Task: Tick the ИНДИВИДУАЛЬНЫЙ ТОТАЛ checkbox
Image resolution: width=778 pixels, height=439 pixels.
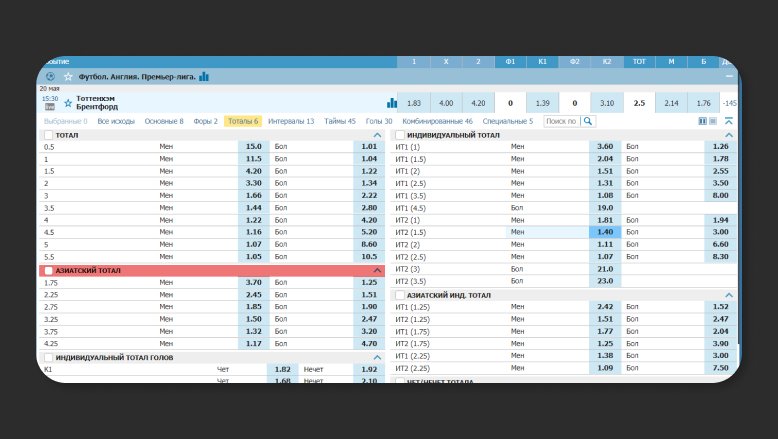Action: click(400, 135)
